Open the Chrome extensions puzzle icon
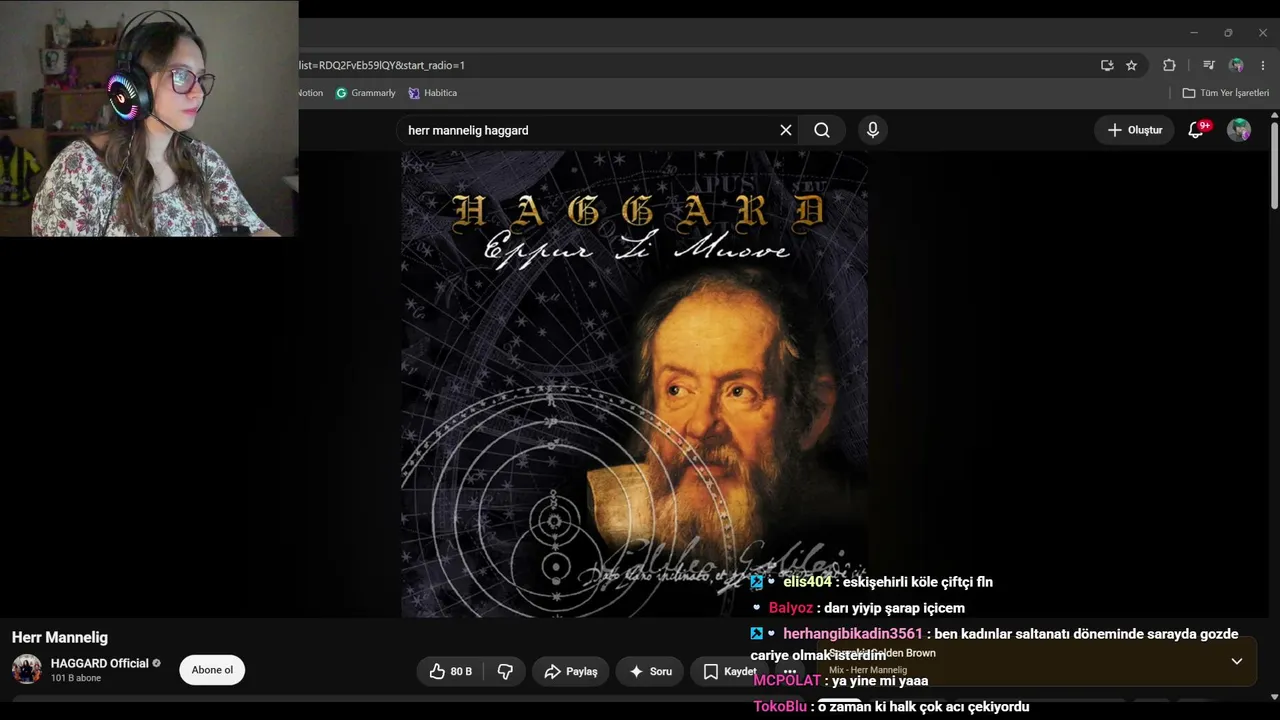 (x=1169, y=65)
